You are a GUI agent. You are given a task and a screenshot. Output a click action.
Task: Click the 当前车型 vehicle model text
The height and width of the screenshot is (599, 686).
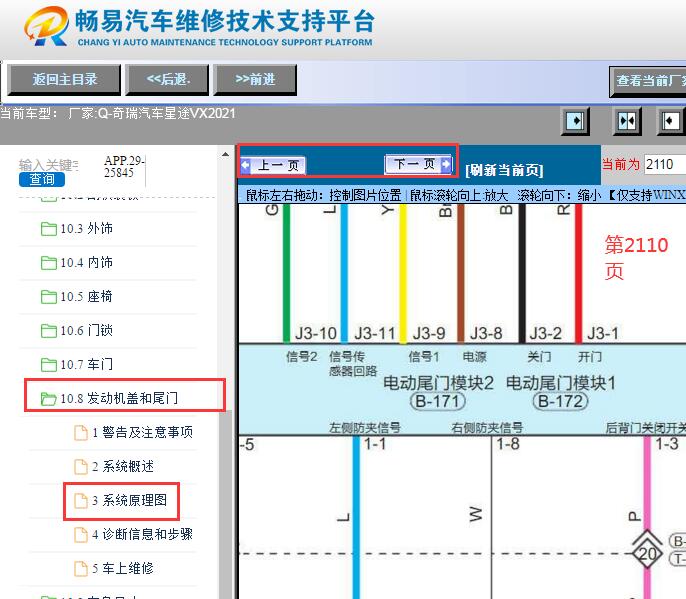(x=118, y=114)
